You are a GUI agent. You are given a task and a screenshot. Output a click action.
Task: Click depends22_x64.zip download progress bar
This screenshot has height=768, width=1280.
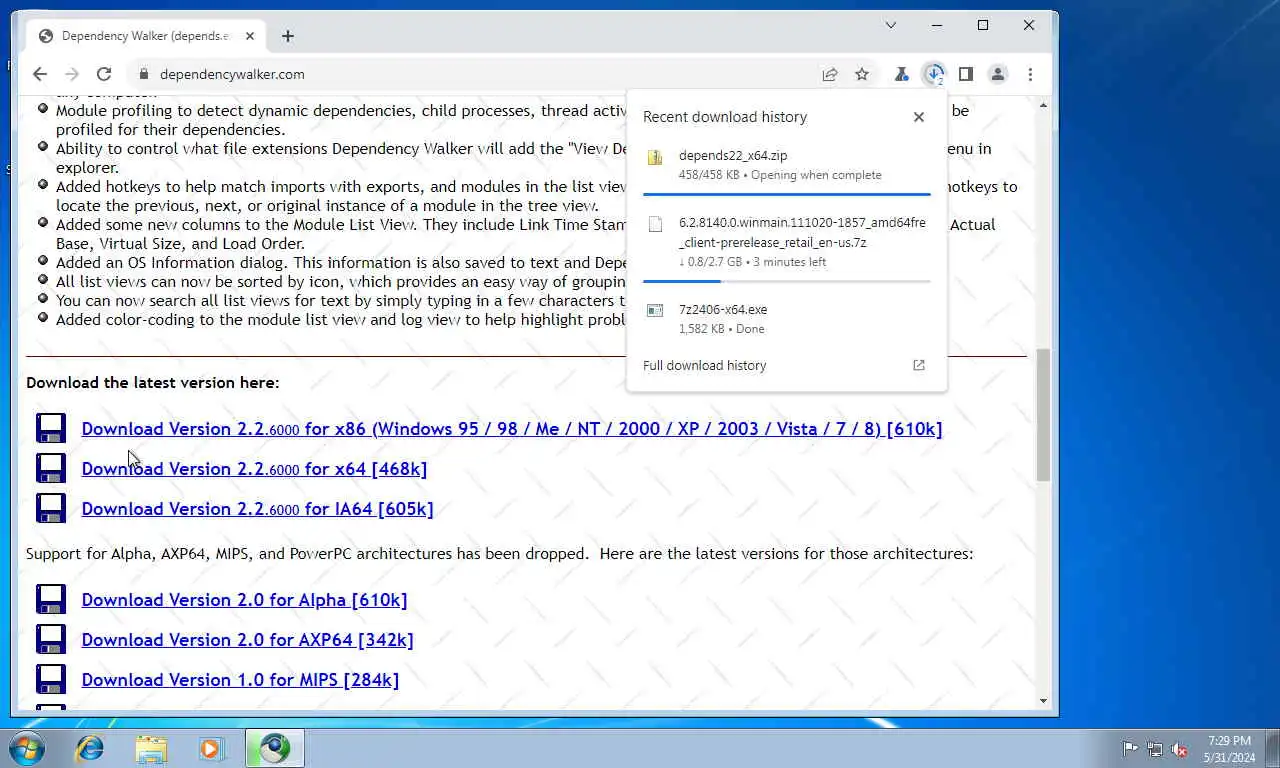pos(786,194)
